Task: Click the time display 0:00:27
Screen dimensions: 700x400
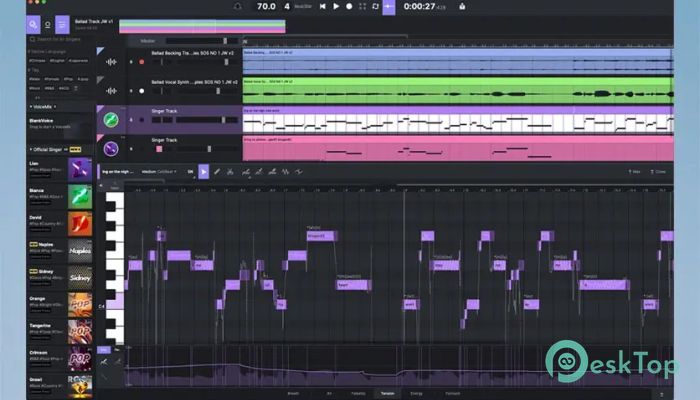Action: [x=419, y=6]
